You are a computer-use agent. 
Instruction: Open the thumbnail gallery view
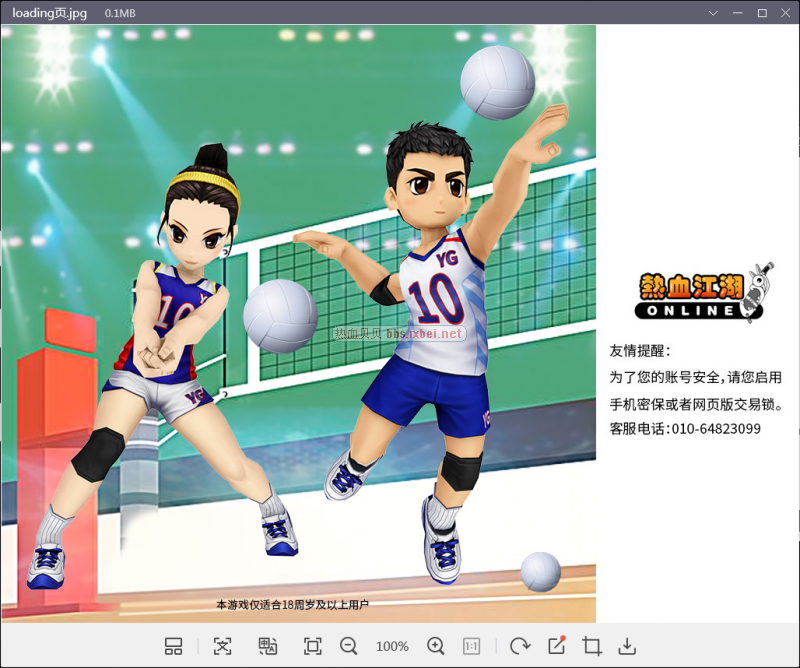tap(174, 646)
